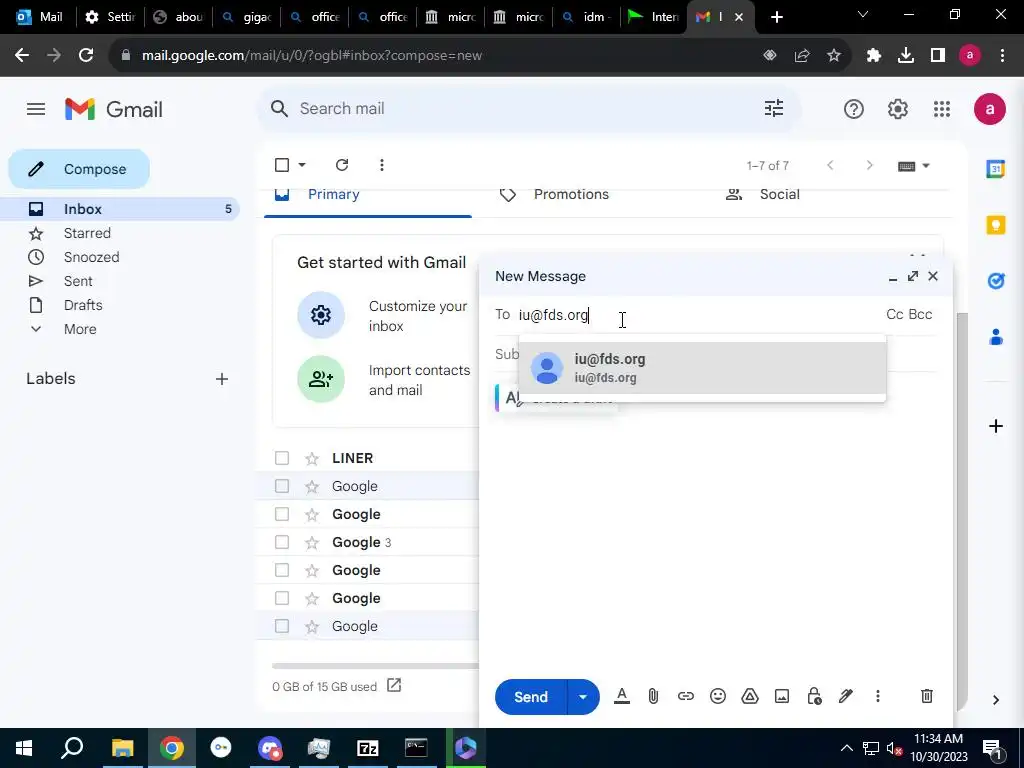Open the select dropdown arrow
Viewport: 1024px width, 768px height.
point(302,165)
